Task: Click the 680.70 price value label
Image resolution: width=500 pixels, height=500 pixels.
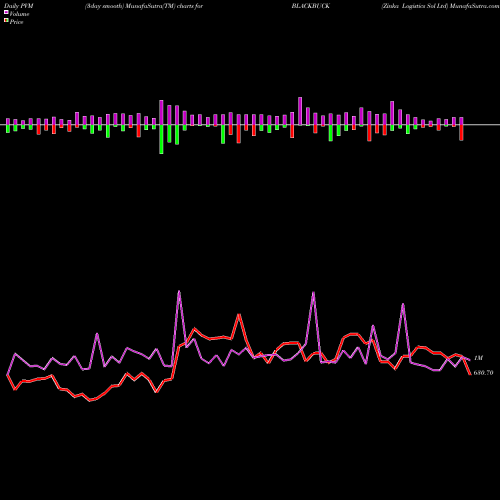Action: (x=483, y=373)
